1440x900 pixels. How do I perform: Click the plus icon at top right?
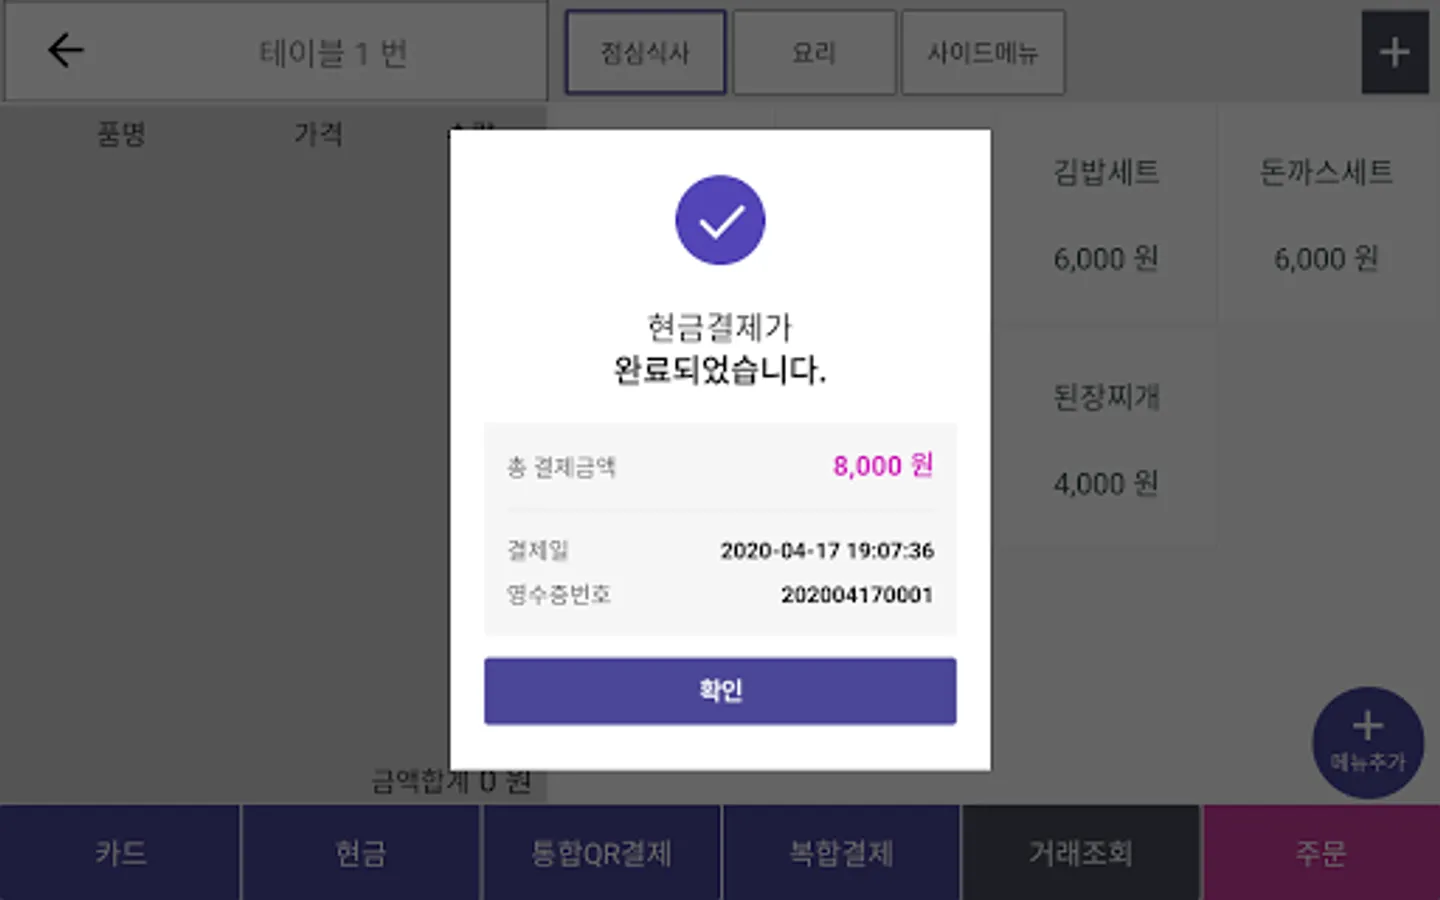(x=1394, y=53)
